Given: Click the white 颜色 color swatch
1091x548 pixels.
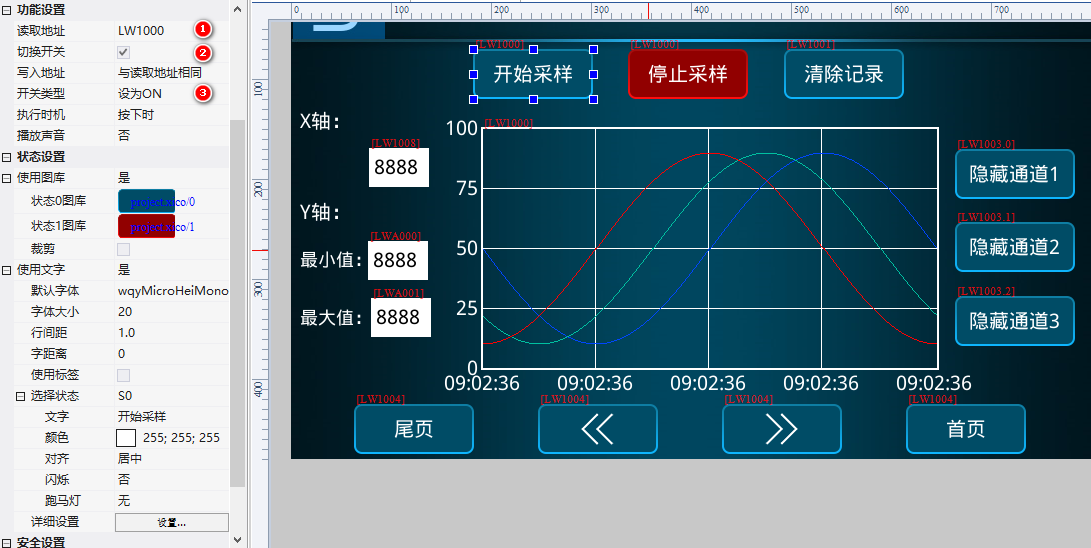Looking at the screenshot, I should [126, 438].
